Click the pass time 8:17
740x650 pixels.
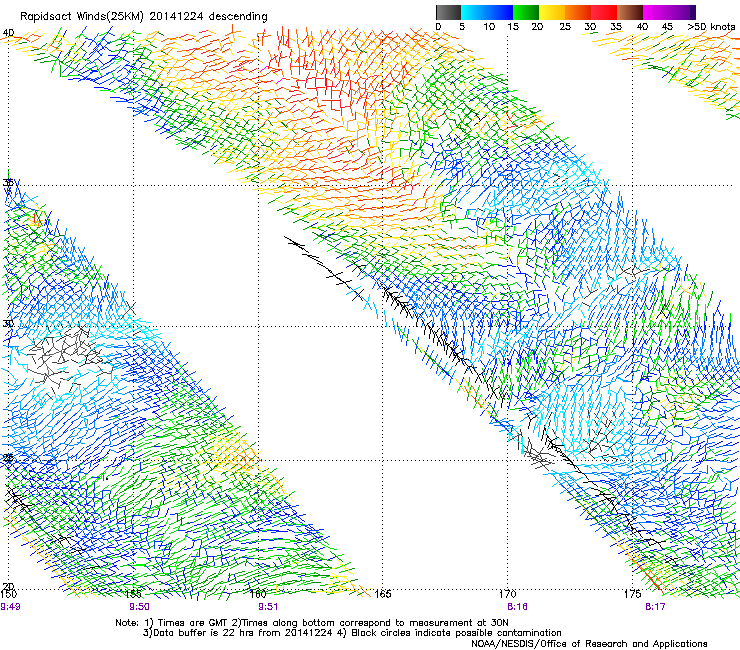(x=655, y=607)
